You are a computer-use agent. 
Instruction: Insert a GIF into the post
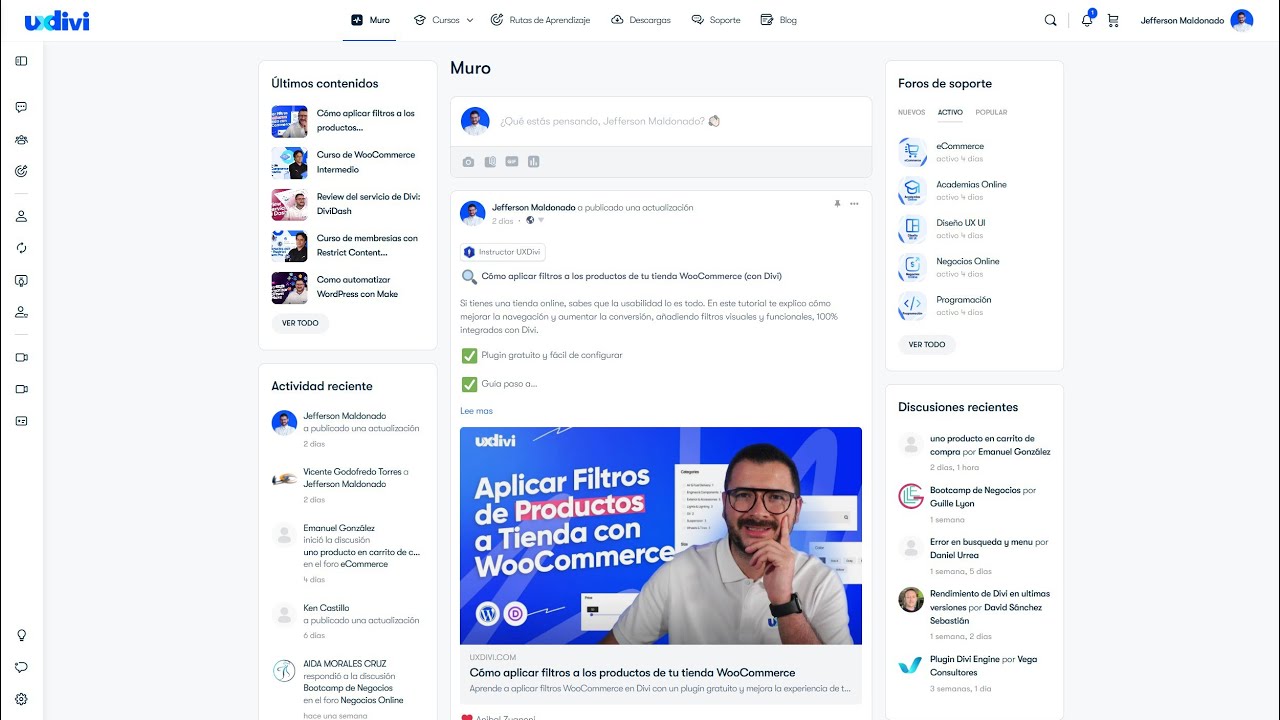[512, 162]
